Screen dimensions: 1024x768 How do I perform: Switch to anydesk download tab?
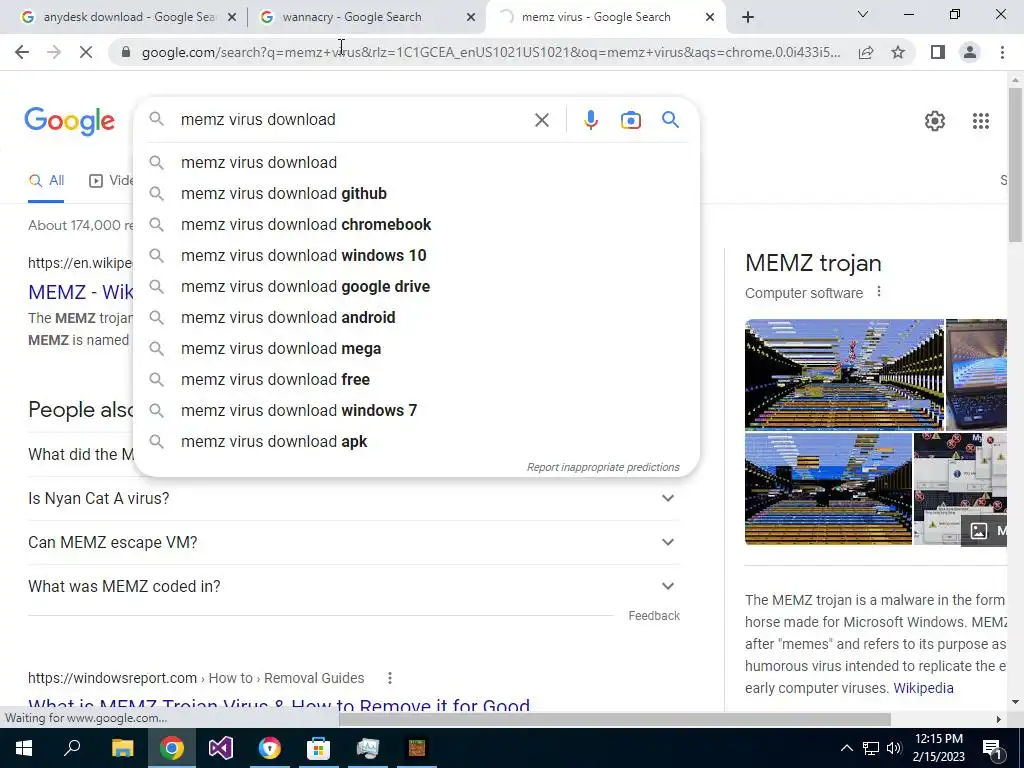pyautogui.click(x=127, y=17)
